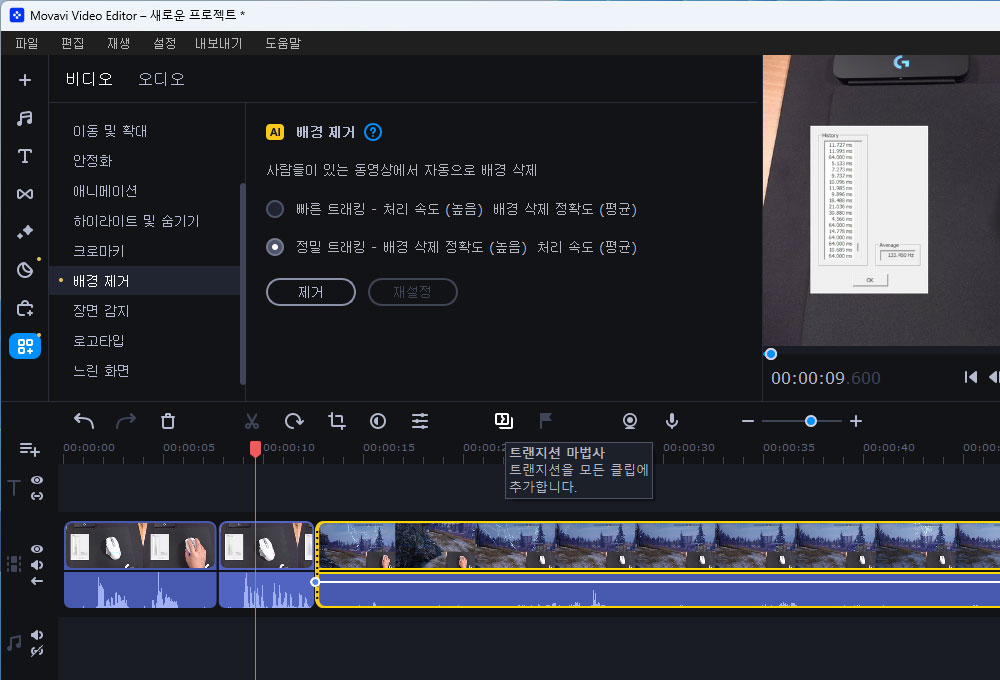Mute the audio track speaker icon
The height and width of the screenshot is (680, 1000).
[37, 635]
